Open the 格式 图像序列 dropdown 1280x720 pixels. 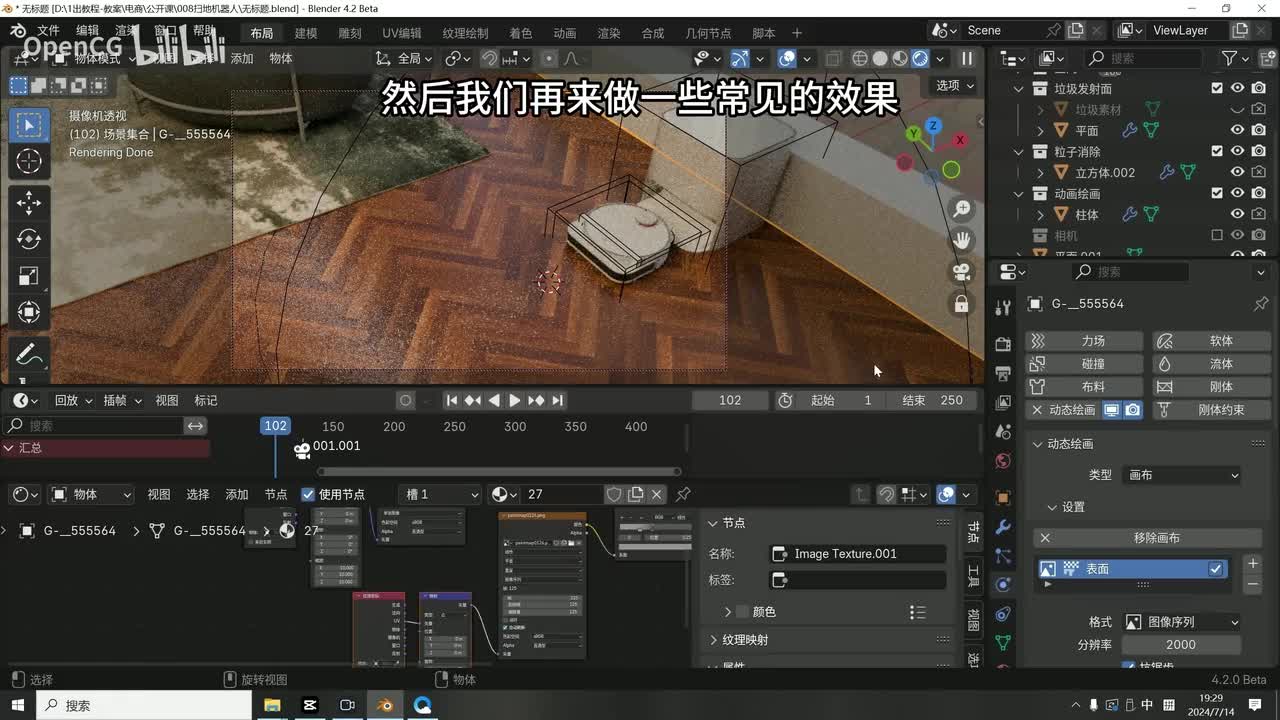coord(1182,622)
